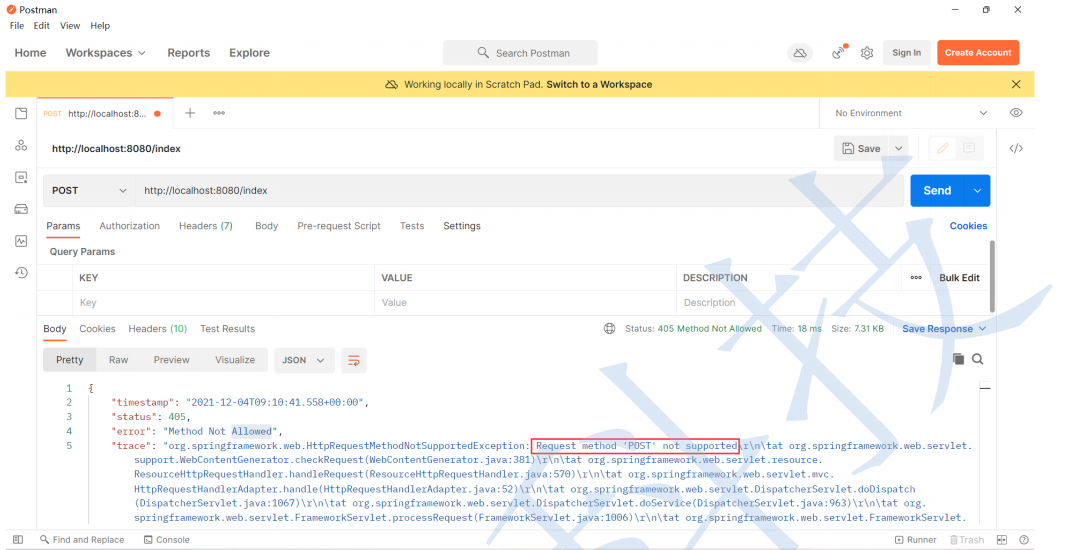The image size is (1066, 550).
Task: Open the Edit menu
Action: pyautogui.click(x=41, y=26)
